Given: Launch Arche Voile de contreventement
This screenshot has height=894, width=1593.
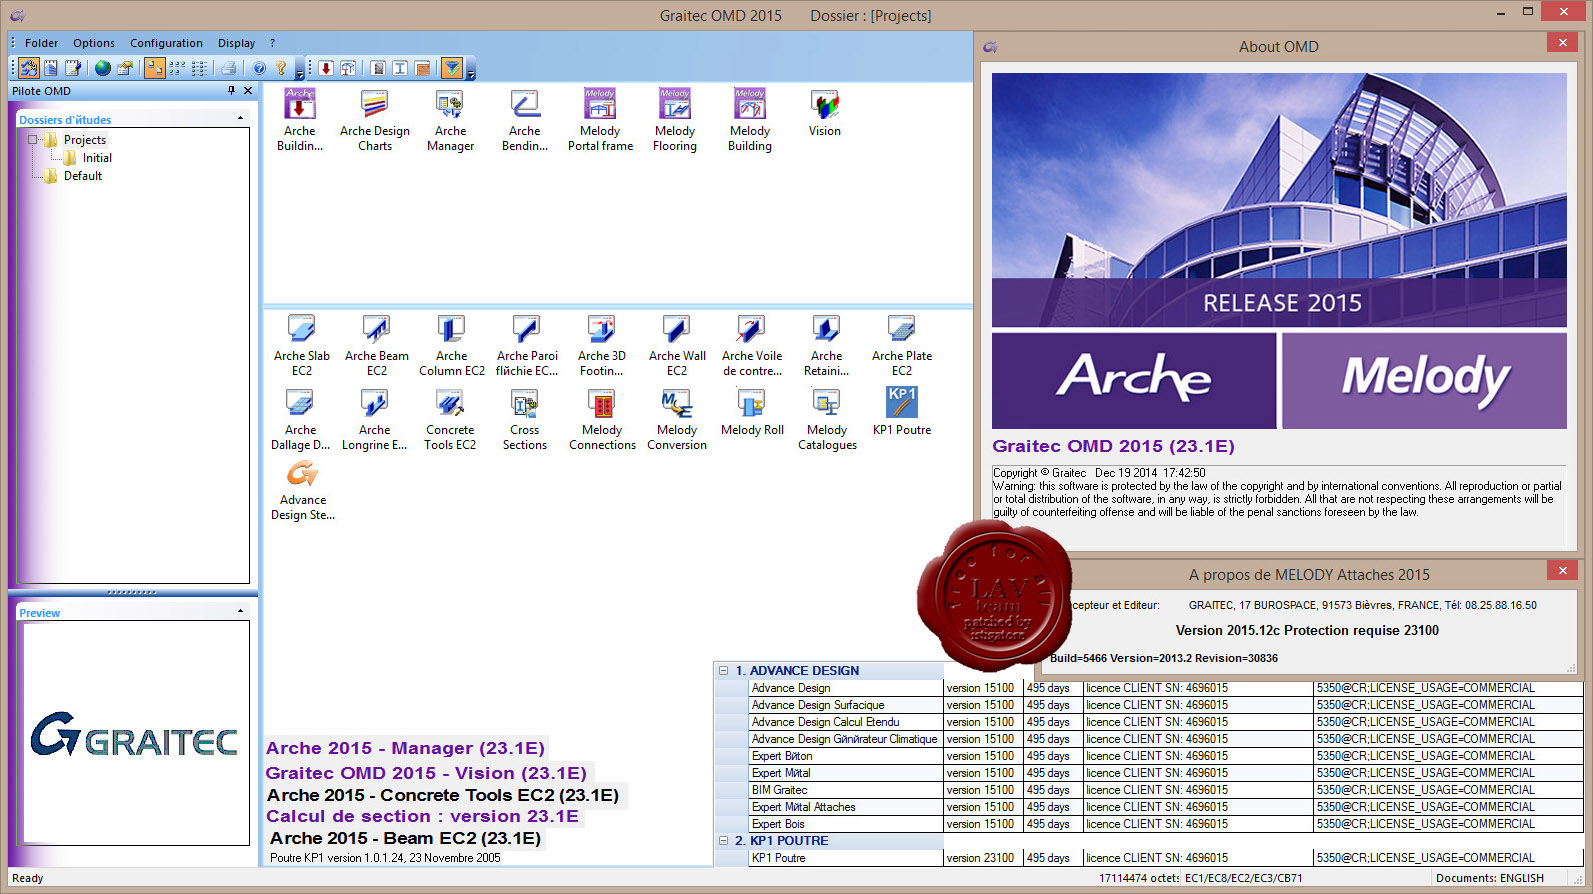Looking at the screenshot, I should (x=752, y=345).
